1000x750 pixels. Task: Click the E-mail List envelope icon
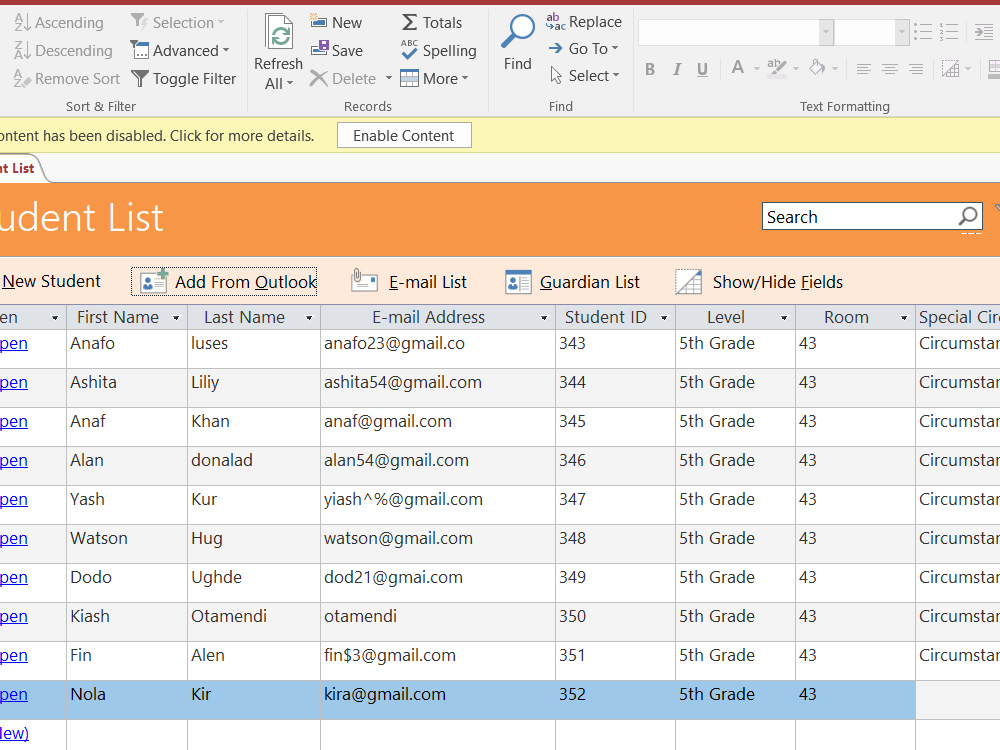[364, 280]
